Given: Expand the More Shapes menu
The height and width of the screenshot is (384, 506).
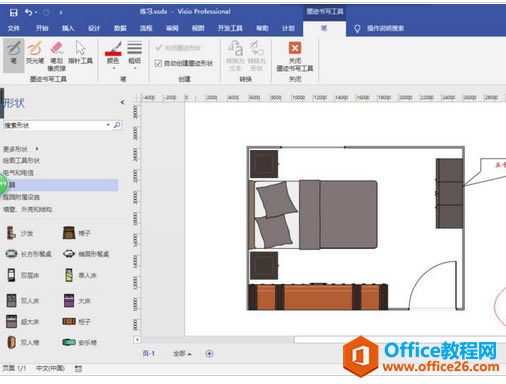Looking at the screenshot, I should click(x=21, y=149).
